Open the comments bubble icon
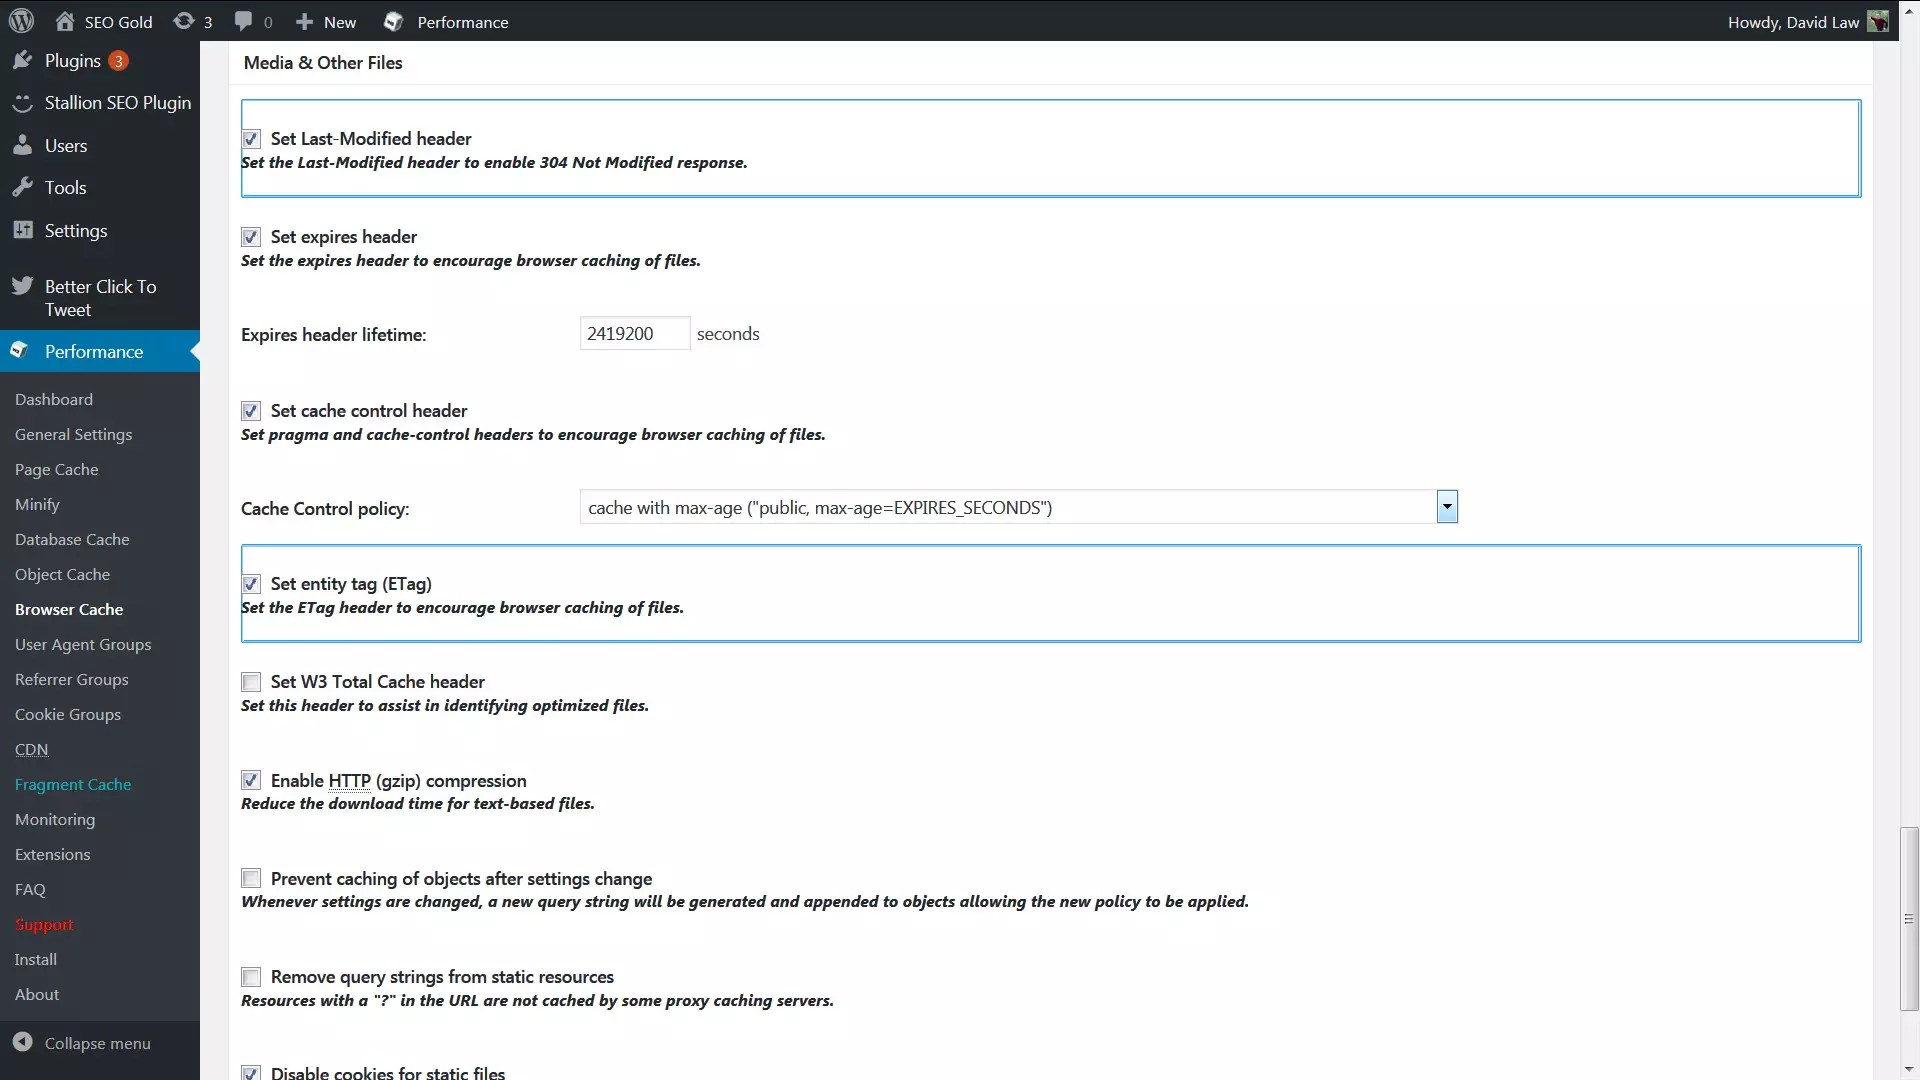This screenshot has width=1920, height=1080. click(x=243, y=21)
